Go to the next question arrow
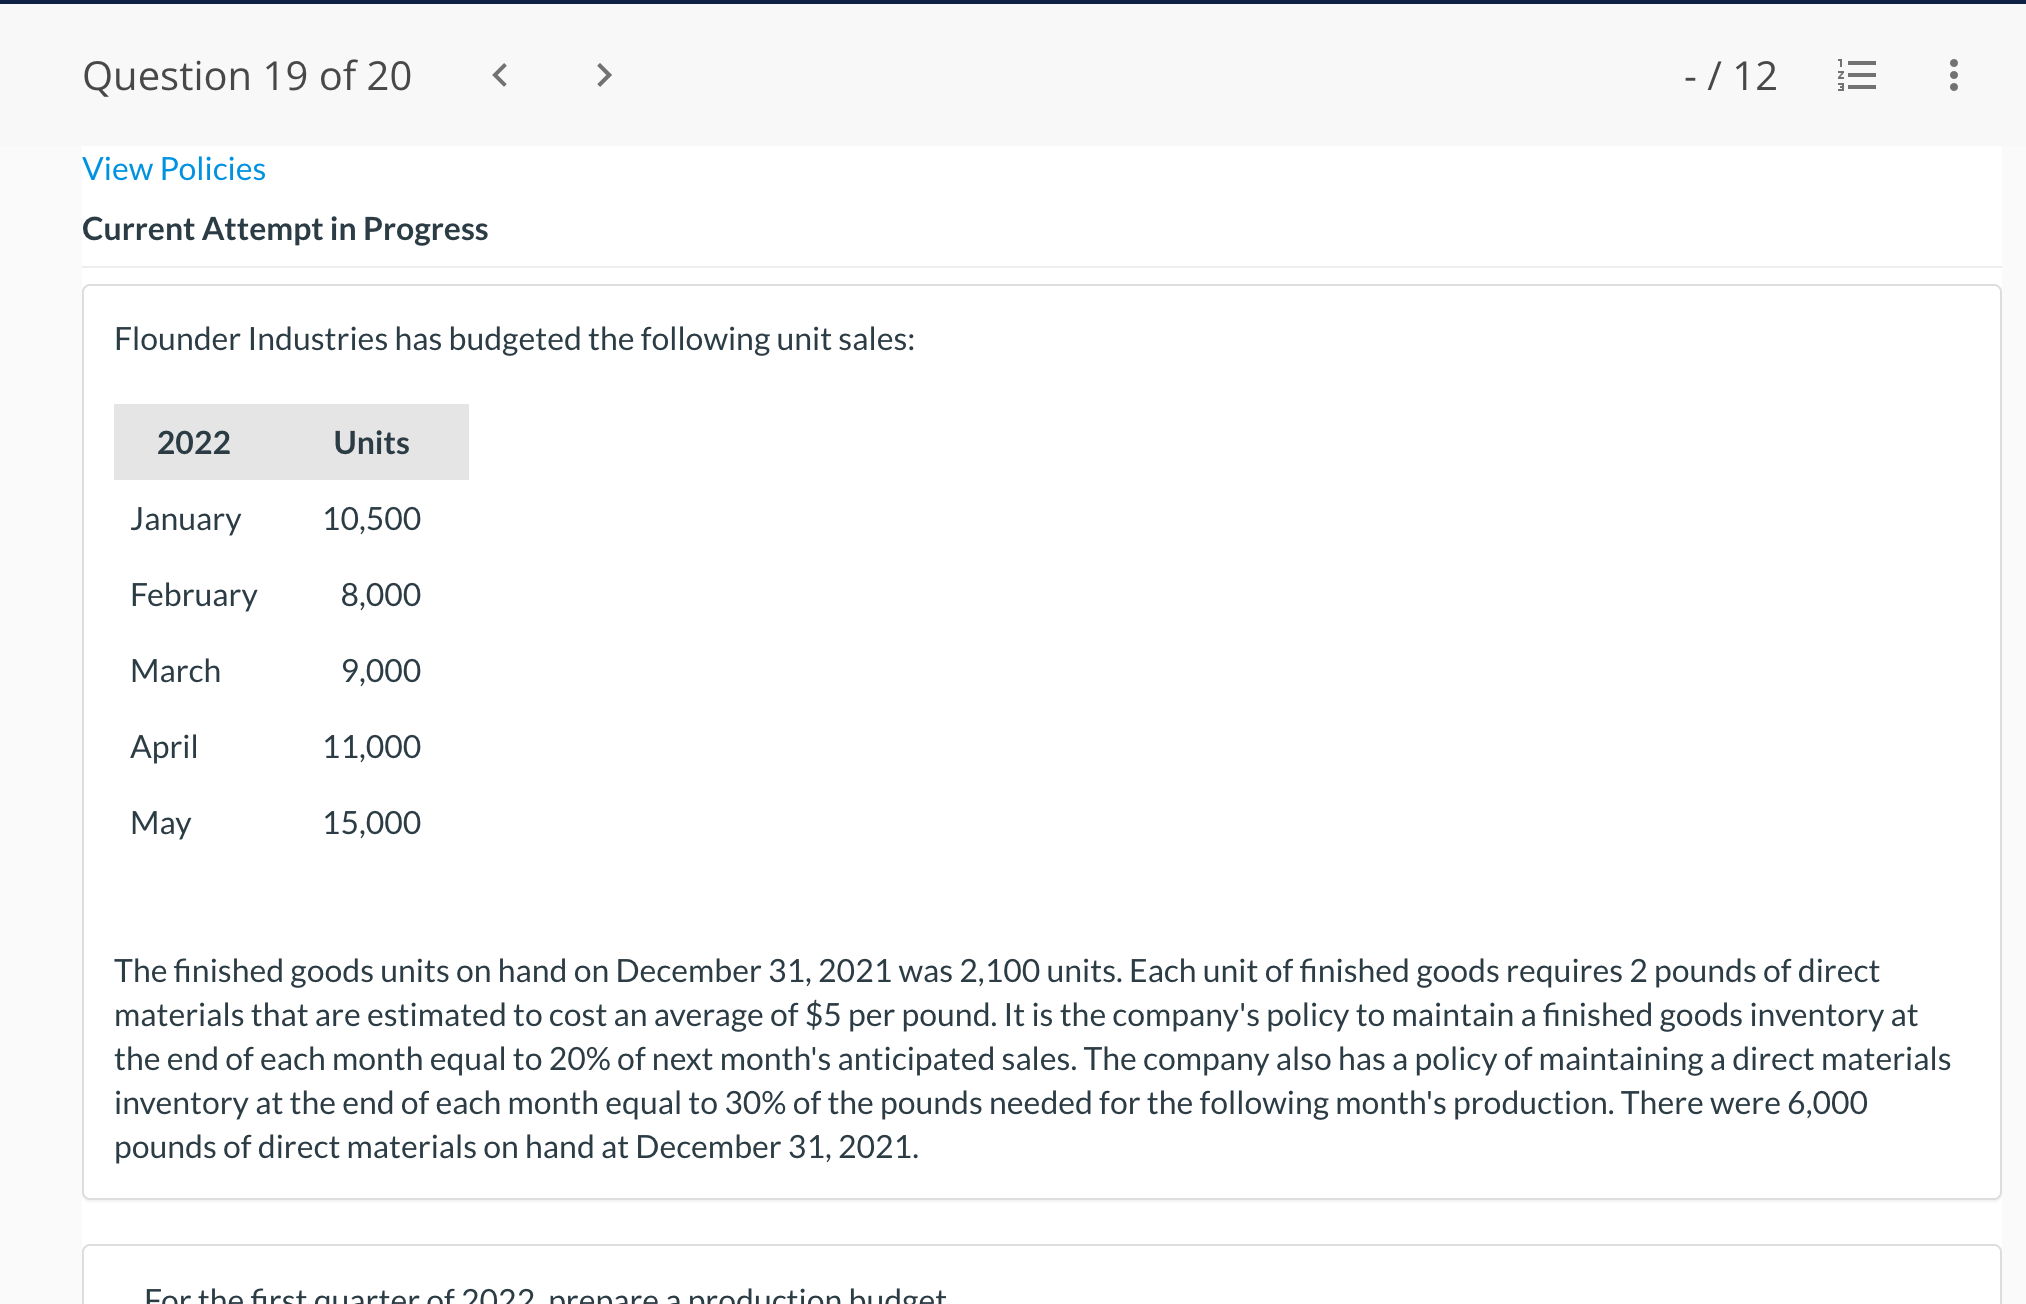This screenshot has width=2026, height=1304. [x=603, y=75]
